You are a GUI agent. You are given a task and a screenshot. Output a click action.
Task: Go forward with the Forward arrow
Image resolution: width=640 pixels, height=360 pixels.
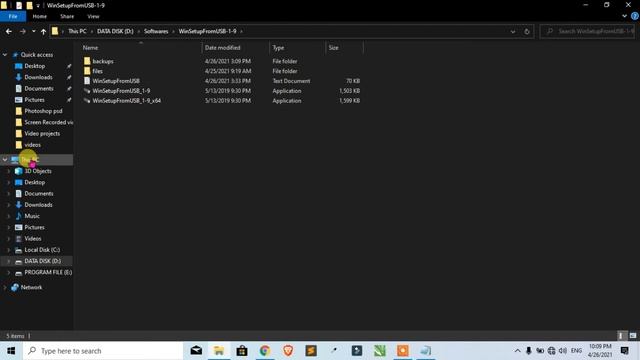coord(23,31)
